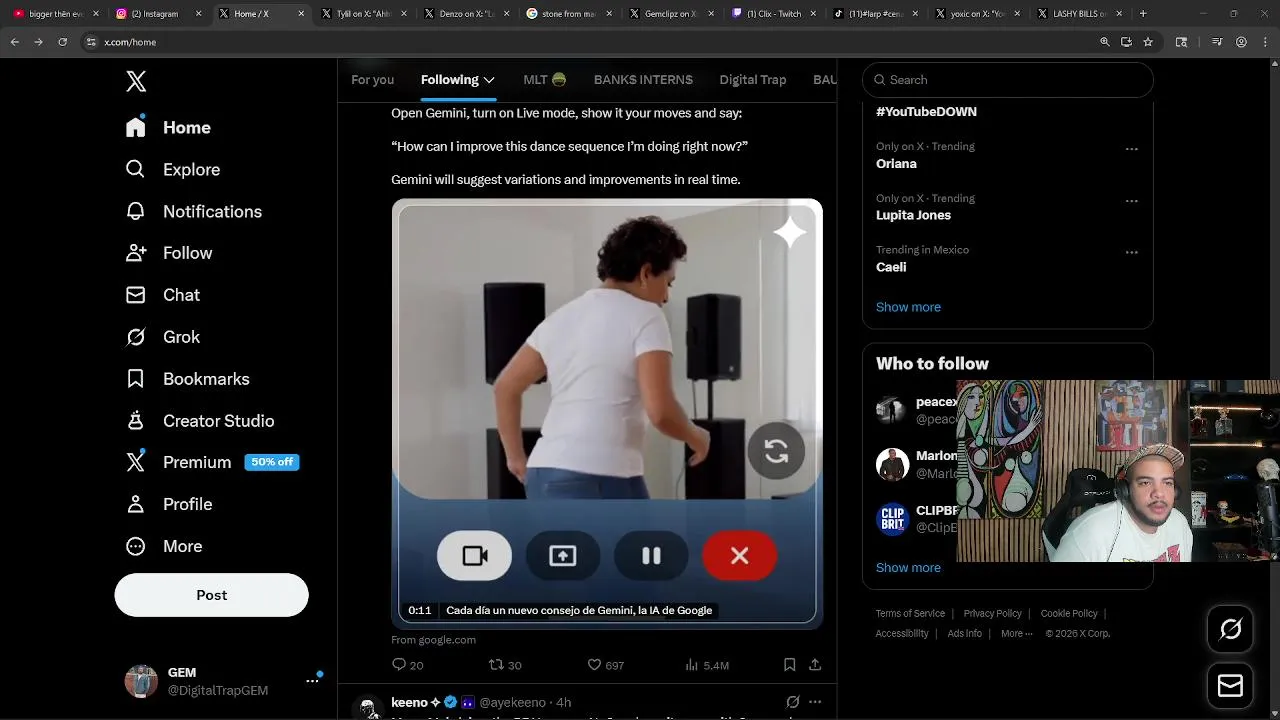Open Terms of Service link
The width and height of the screenshot is (1280, 720).
[x=910, y=614]
